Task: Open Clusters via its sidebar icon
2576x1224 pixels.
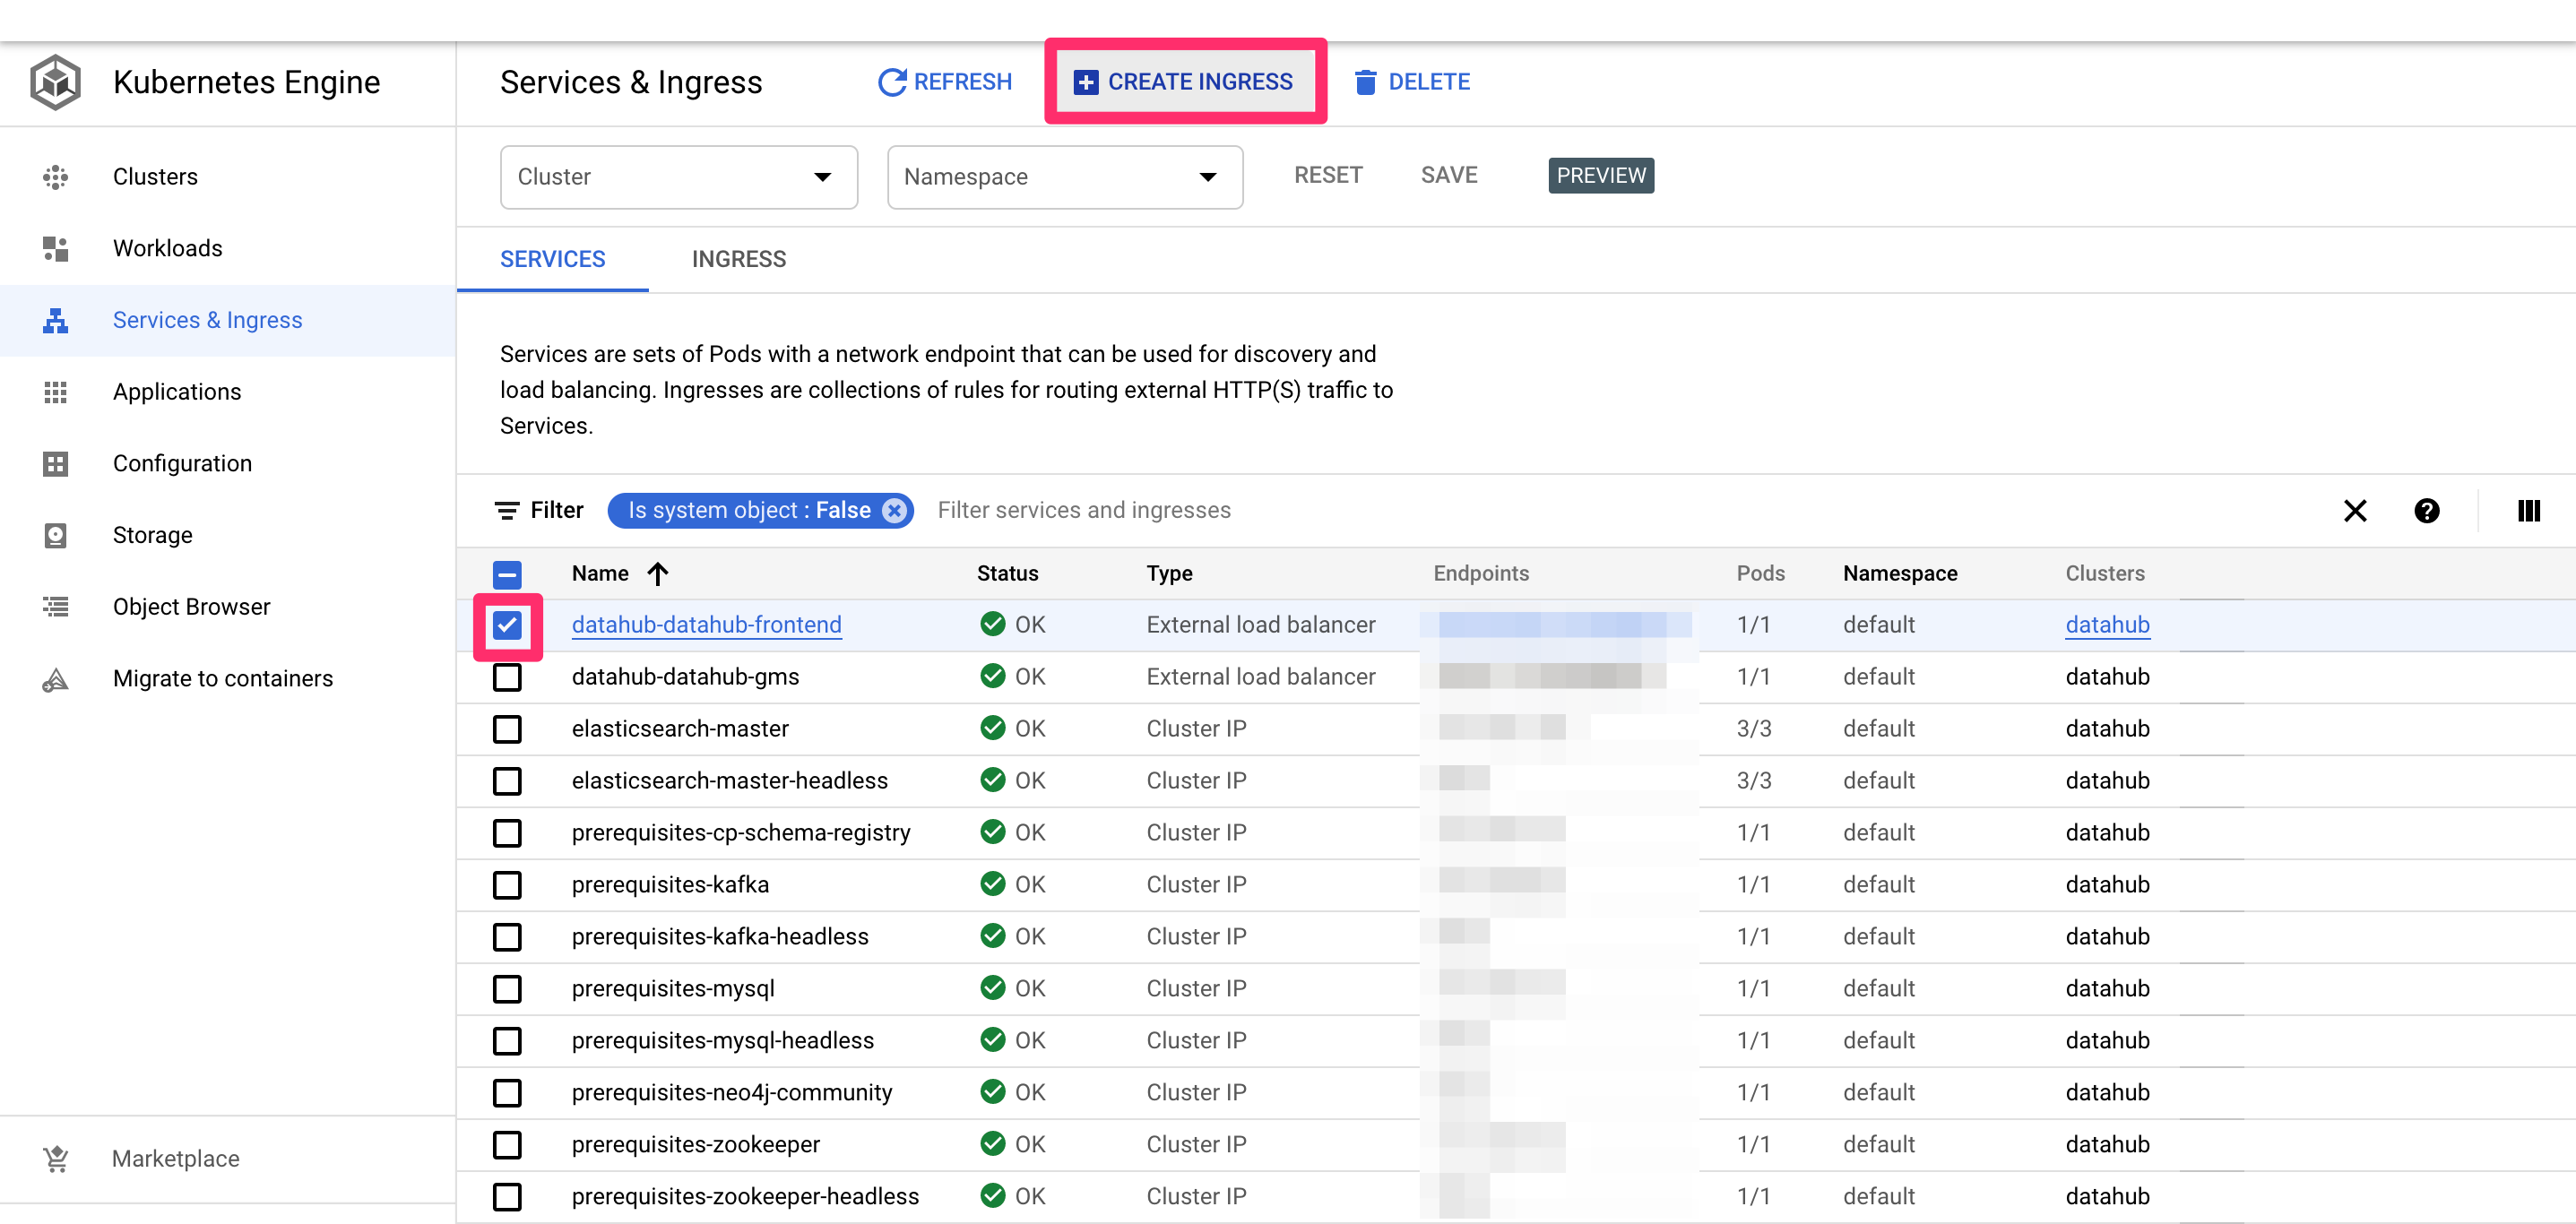Action: [55, 177]
